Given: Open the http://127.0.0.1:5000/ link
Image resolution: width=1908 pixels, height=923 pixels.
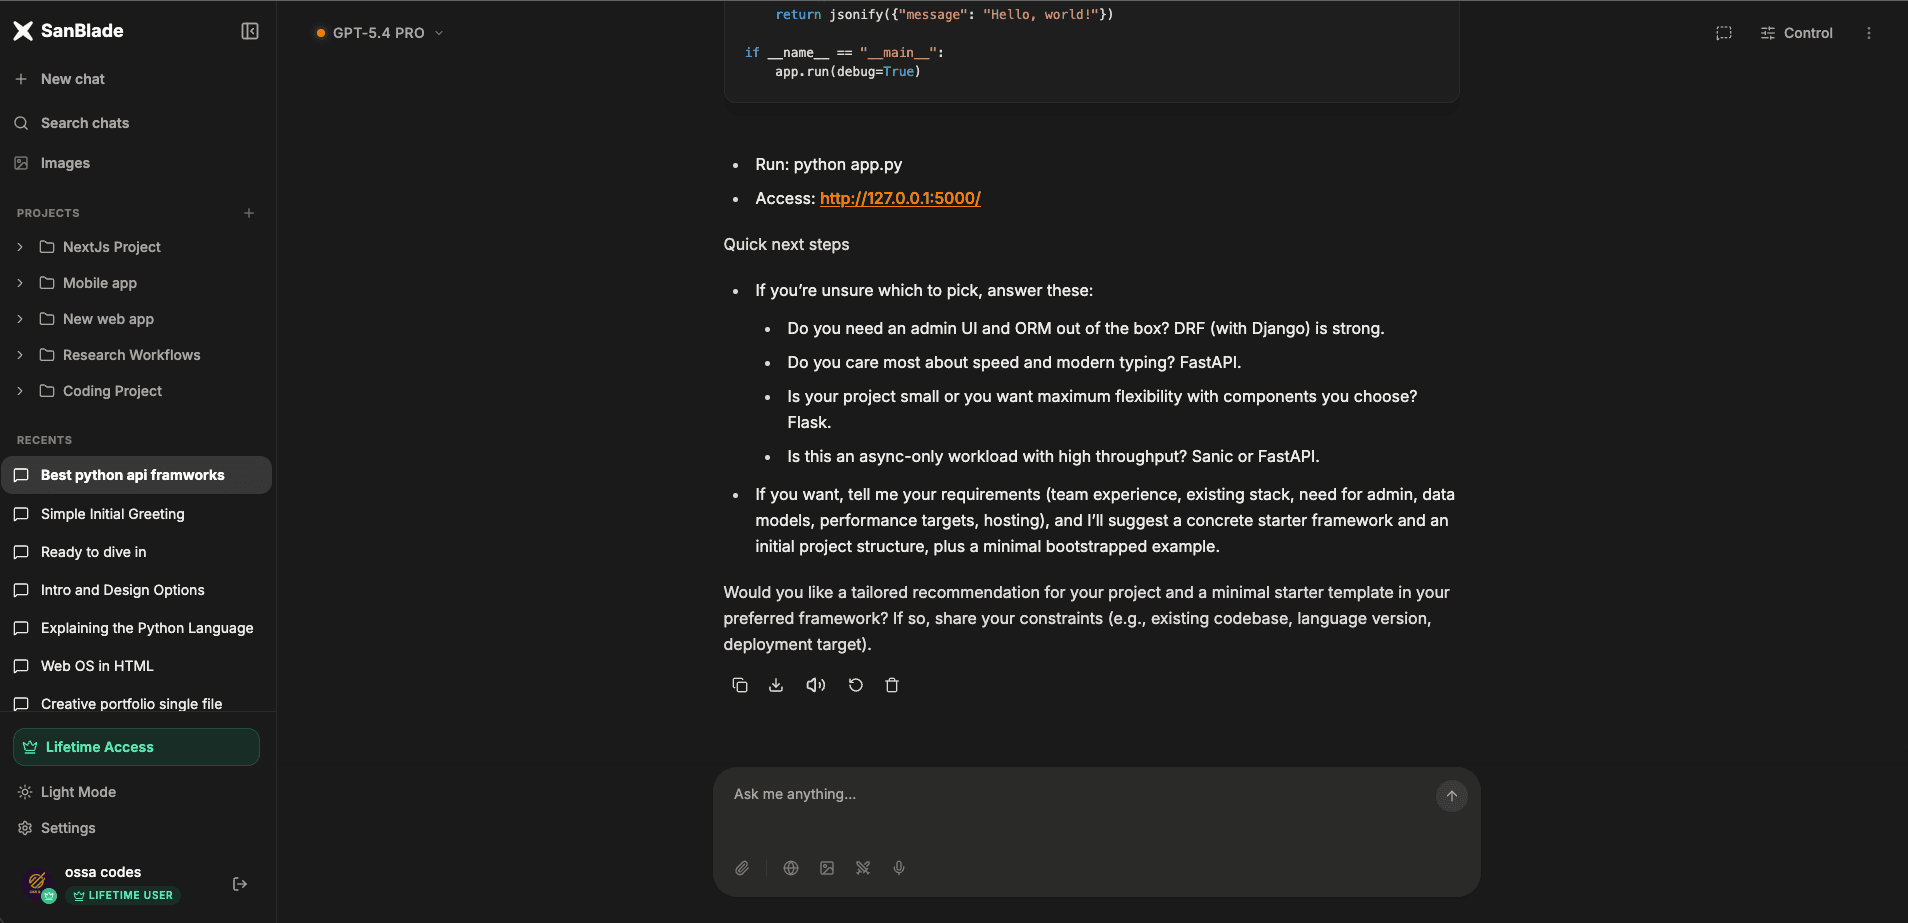Looking at the screenshot, I should (899, 198).
